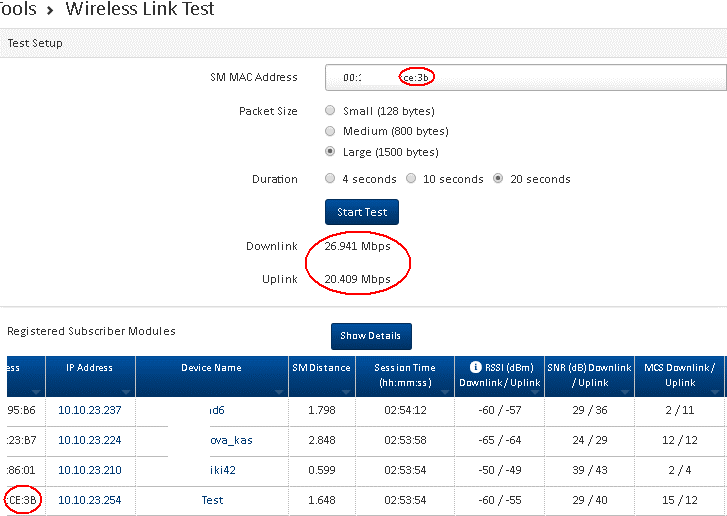
Task: Click RSSI value -50 / -49
Action: [500, 470]
